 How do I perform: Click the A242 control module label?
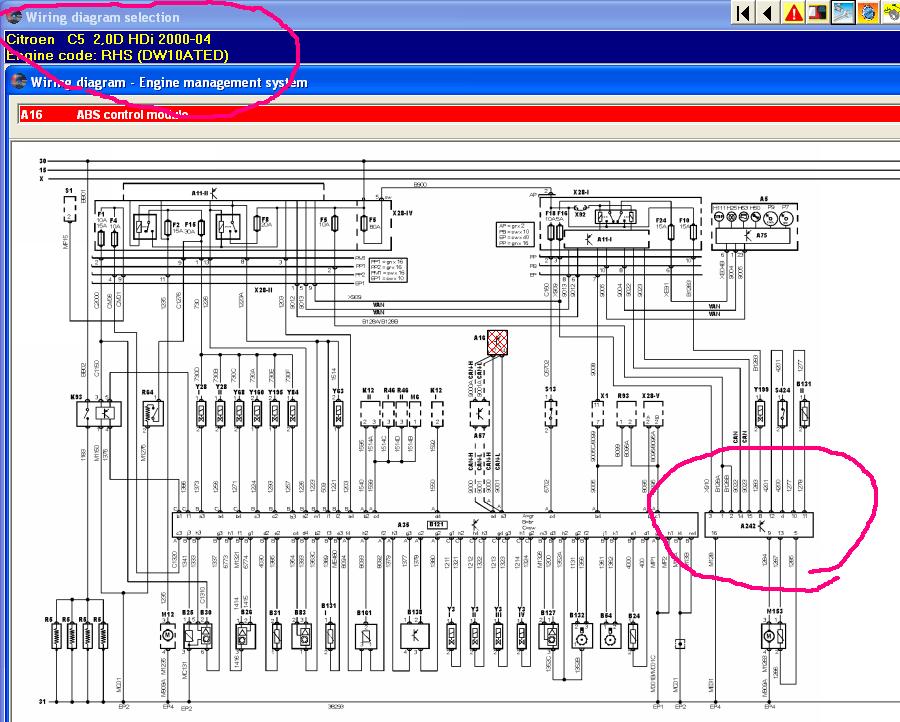click(748, 526)
